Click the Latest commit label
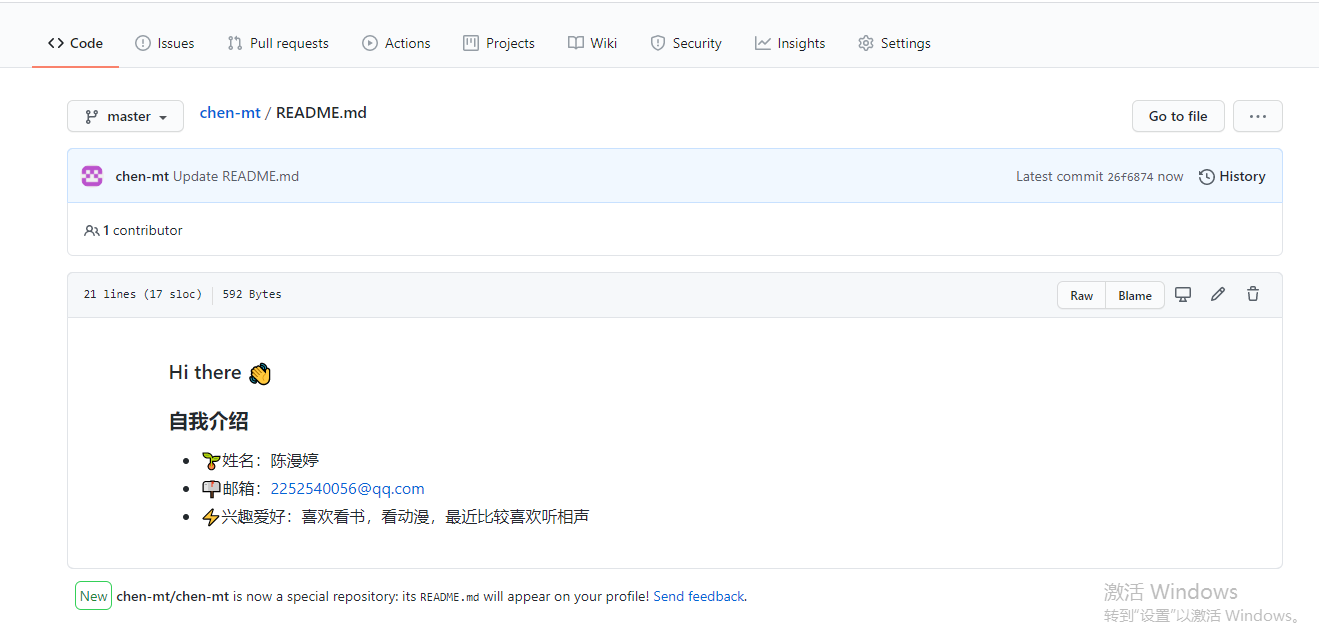This screenshot has width=1319, height=631. (1059, 176)
